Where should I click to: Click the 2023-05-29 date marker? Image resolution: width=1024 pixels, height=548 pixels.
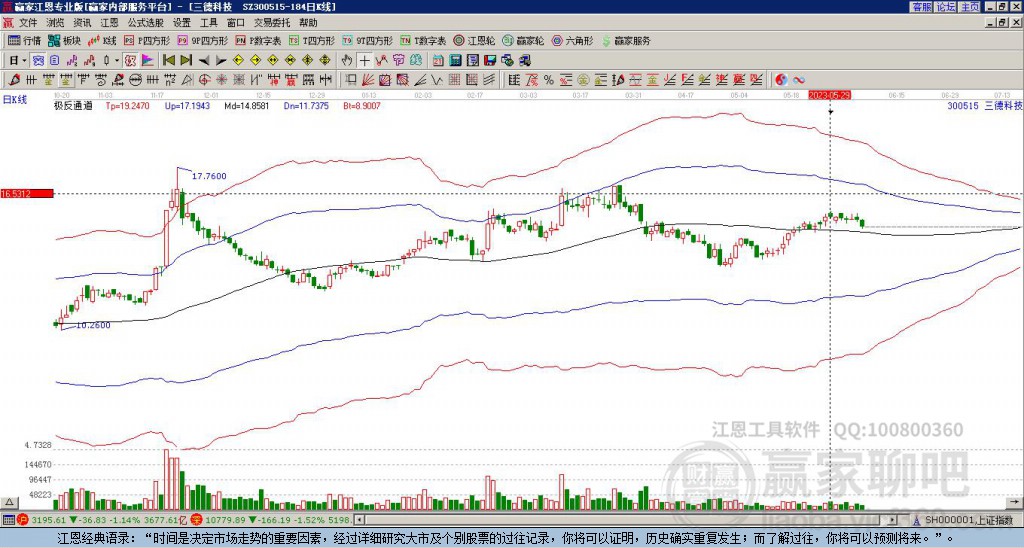(x=829, y=95)
